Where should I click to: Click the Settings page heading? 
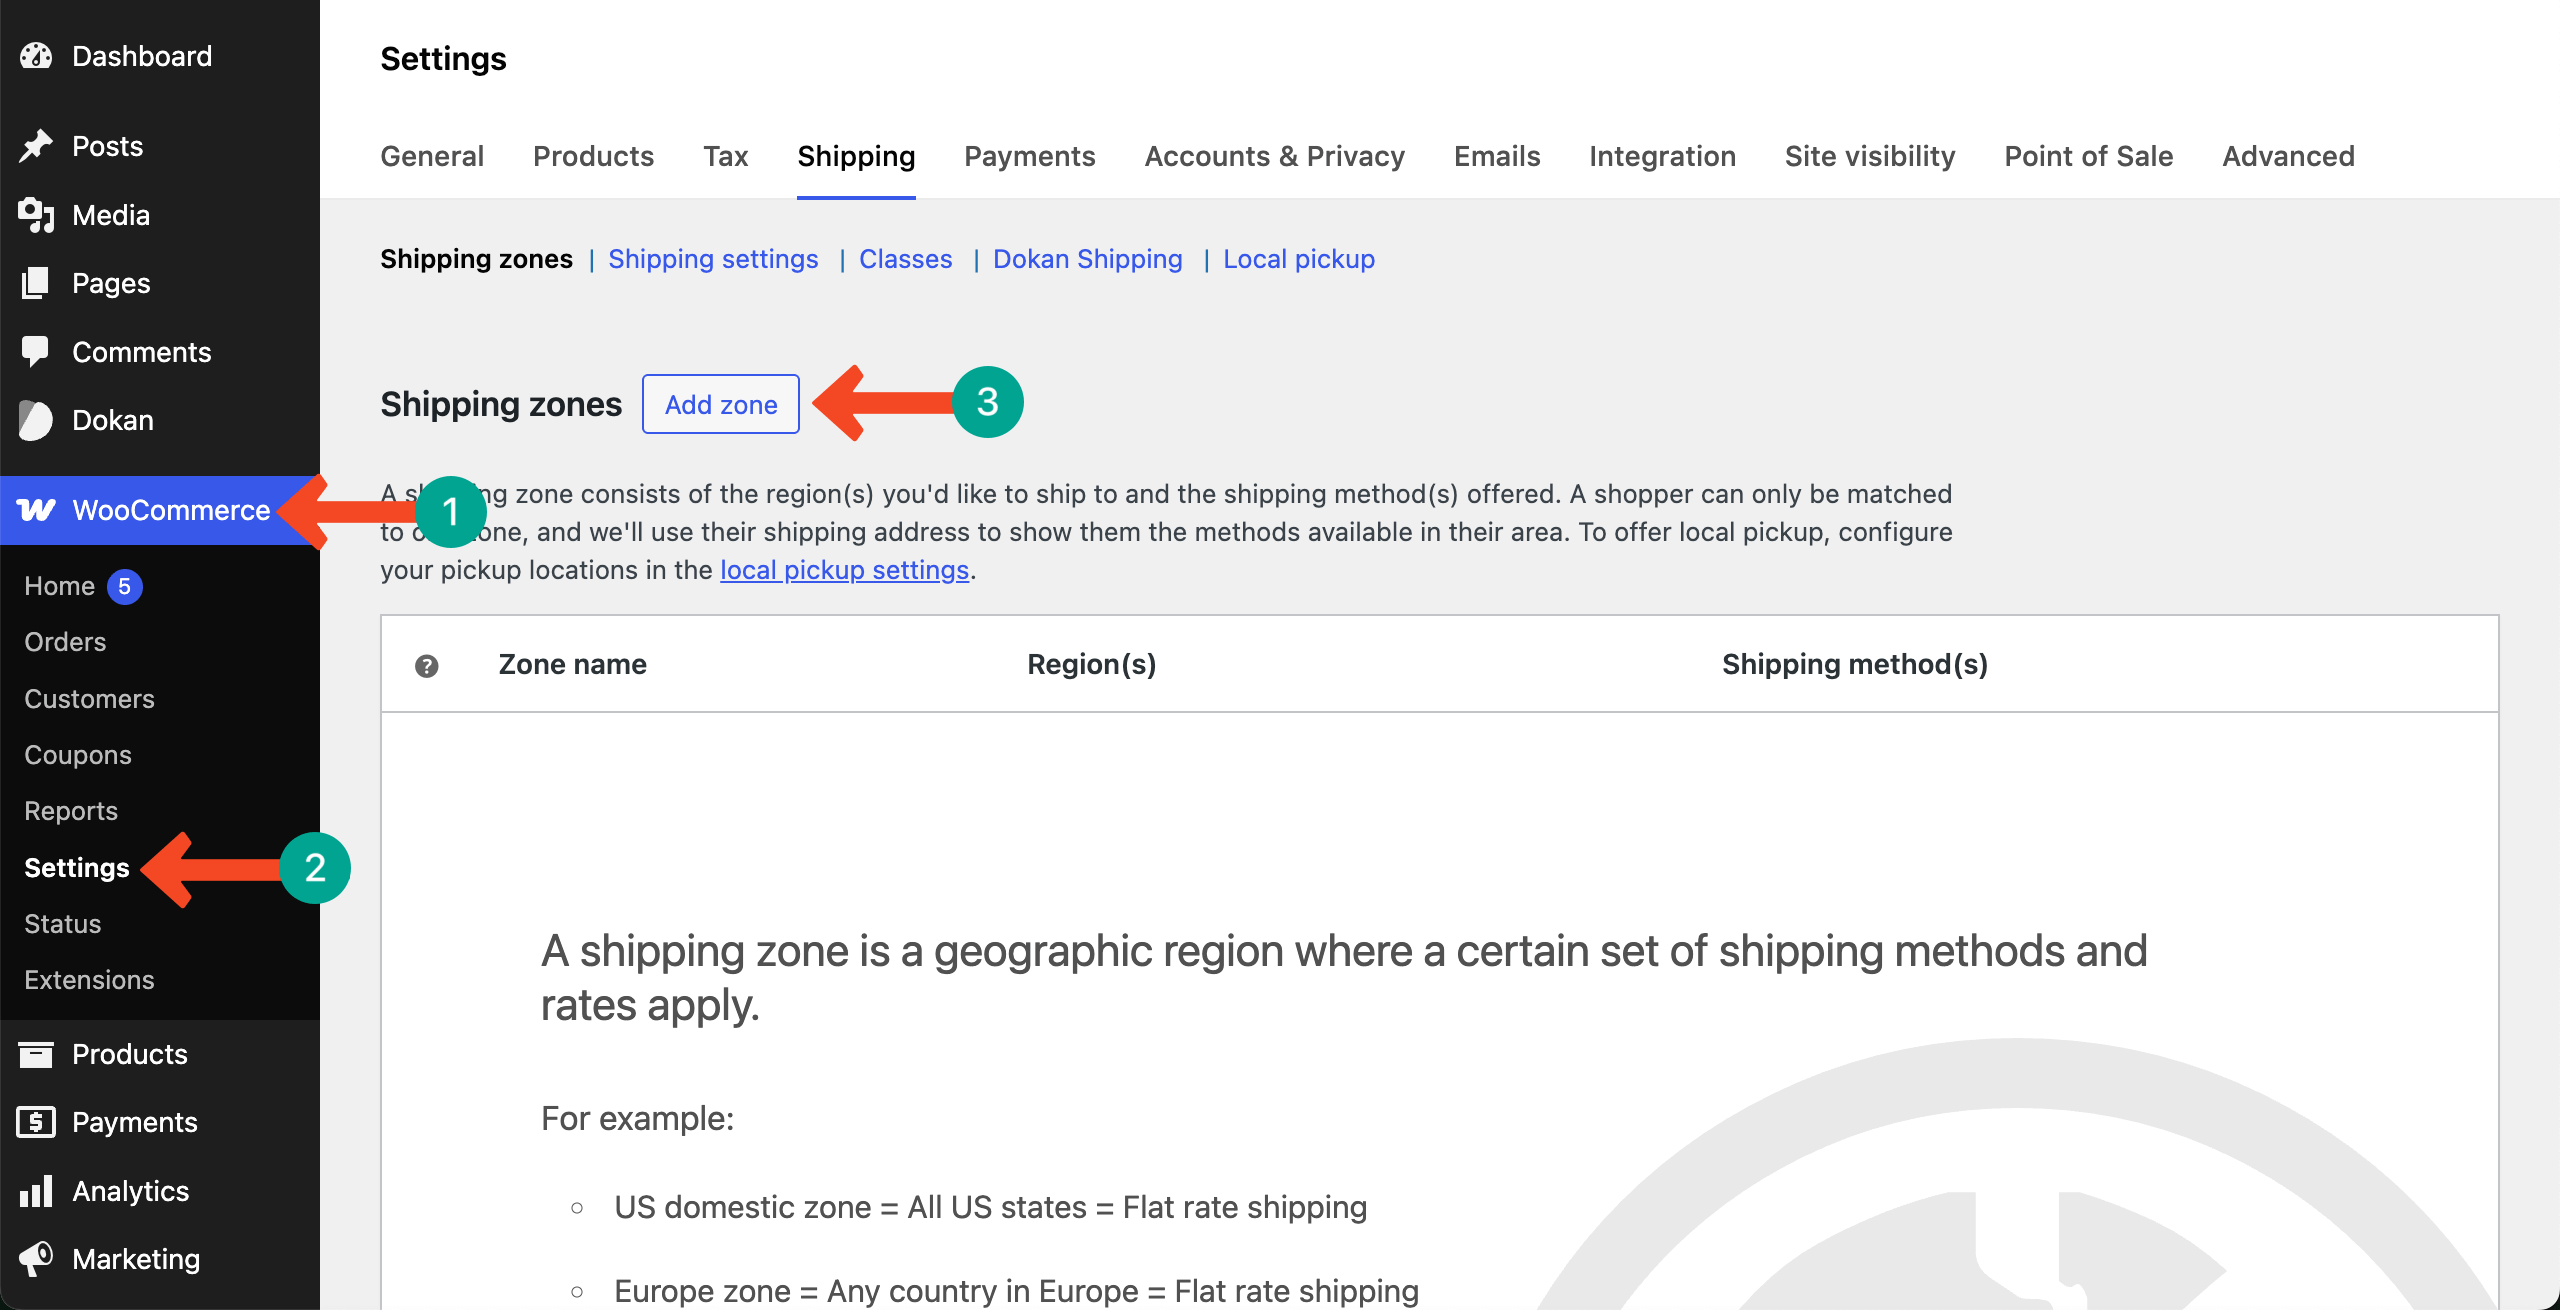[x=443, y=59]
